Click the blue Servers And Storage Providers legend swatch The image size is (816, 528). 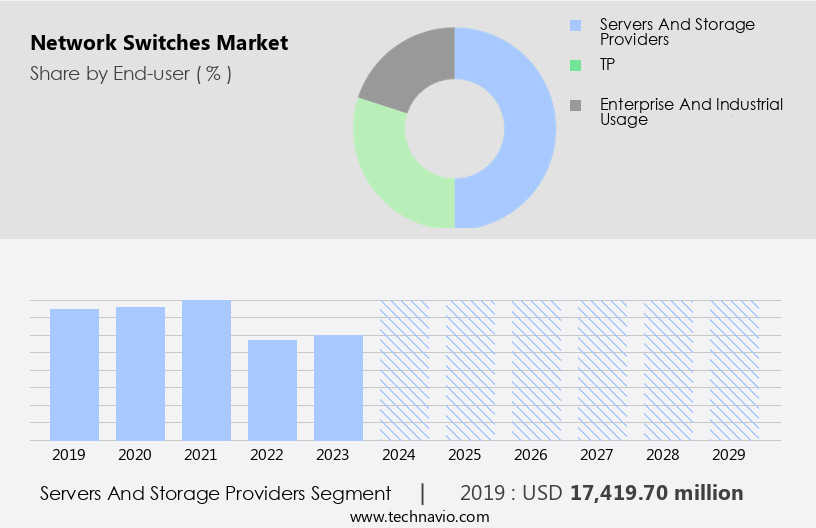(574, 25)
